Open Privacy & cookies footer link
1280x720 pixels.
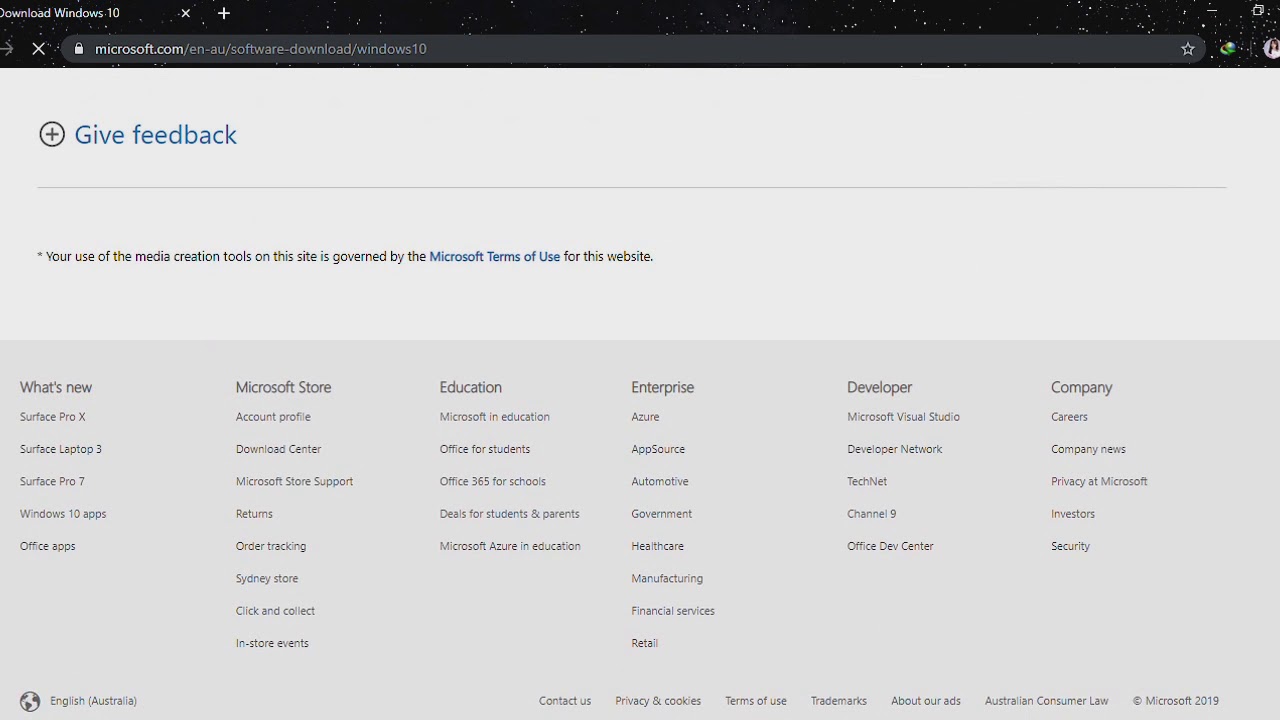pos(658,701)
